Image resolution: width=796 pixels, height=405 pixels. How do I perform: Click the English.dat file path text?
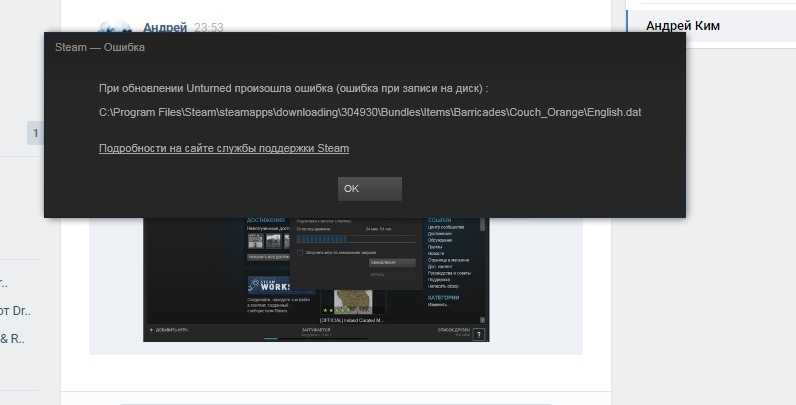(370, 112)
